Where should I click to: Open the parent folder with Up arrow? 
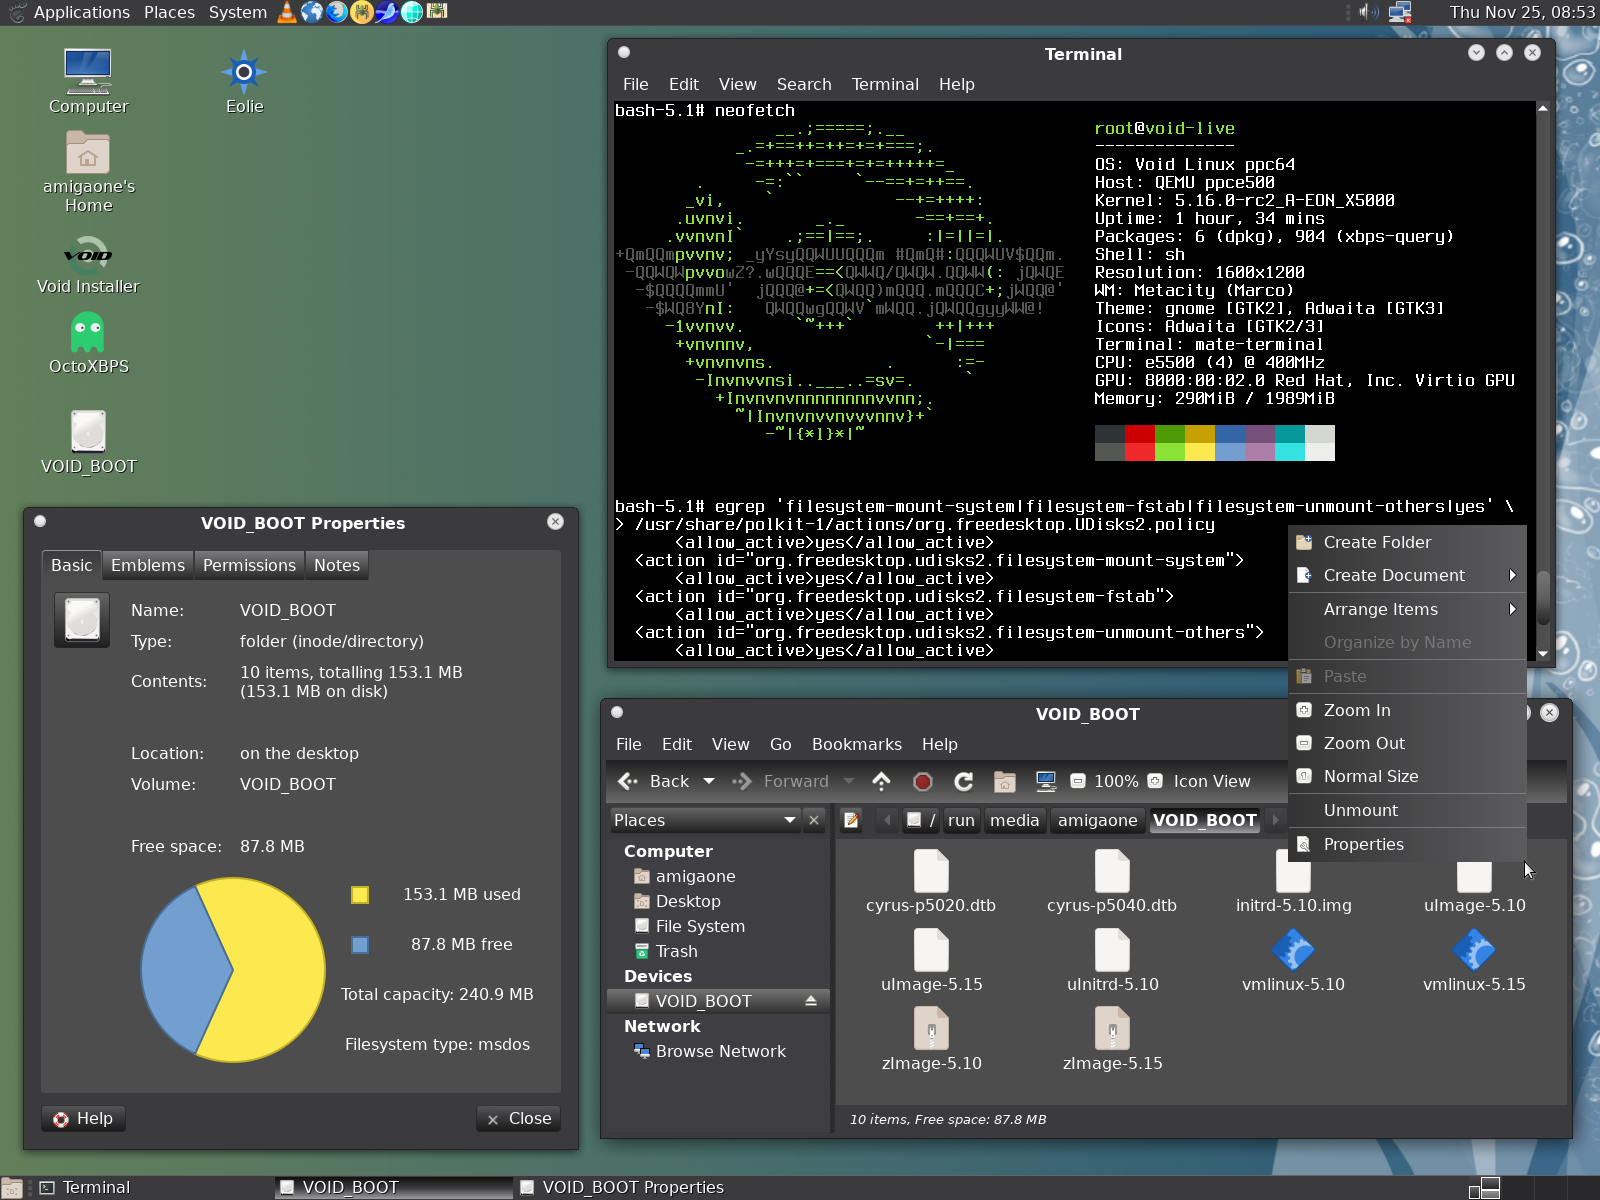tap(881, 782)
